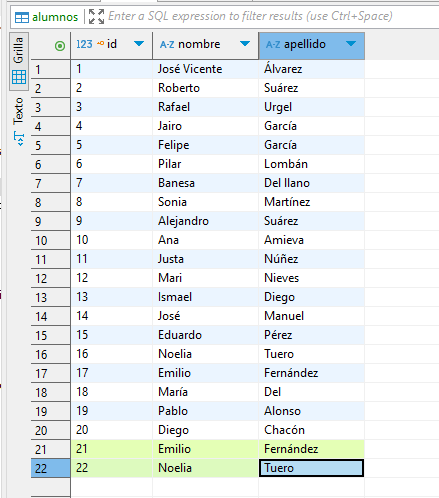Screen dimensions: 439x498
Task: Select the cell containing José Vicente
Action: coord(205,69)
